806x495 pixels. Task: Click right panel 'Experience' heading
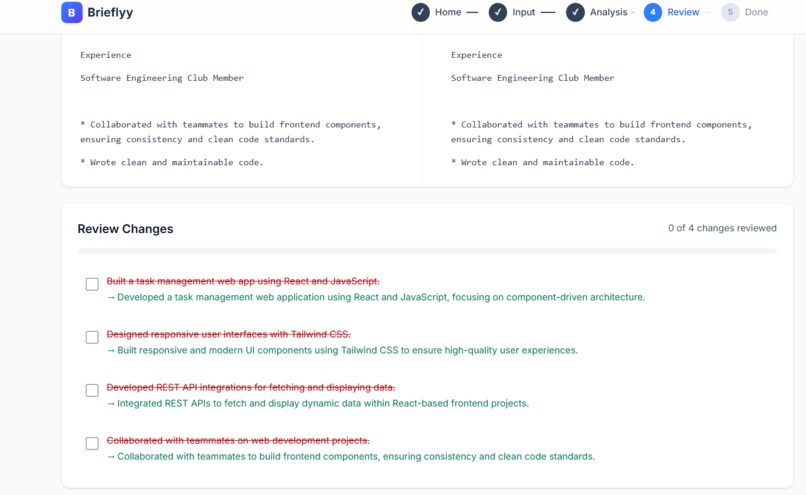pos(477,55)
